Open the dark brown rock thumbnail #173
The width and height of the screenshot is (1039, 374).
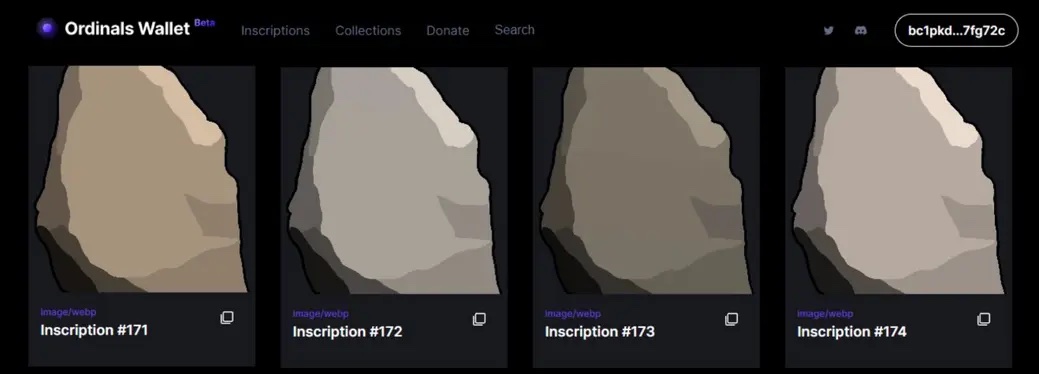(x=646, y=180)
